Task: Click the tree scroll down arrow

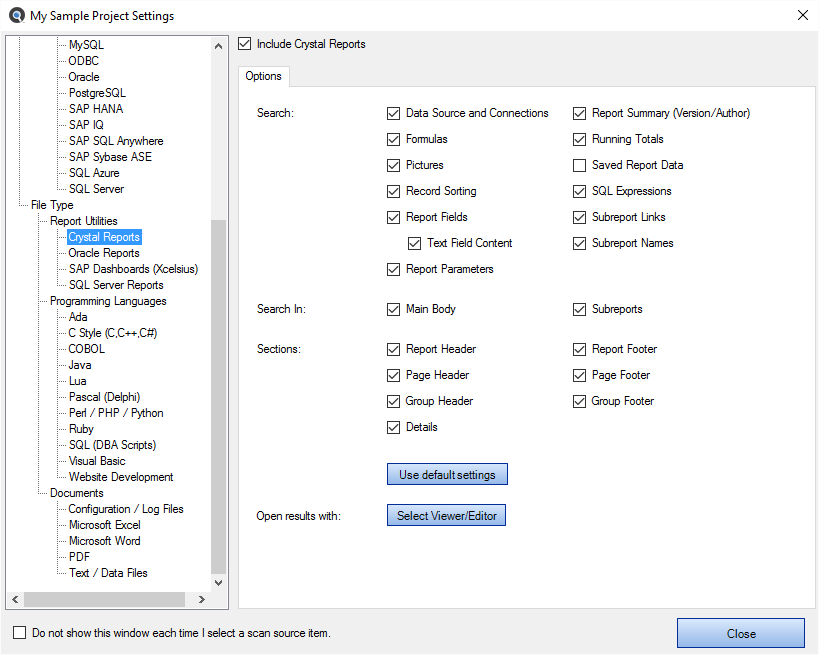Action: point(218,582)
